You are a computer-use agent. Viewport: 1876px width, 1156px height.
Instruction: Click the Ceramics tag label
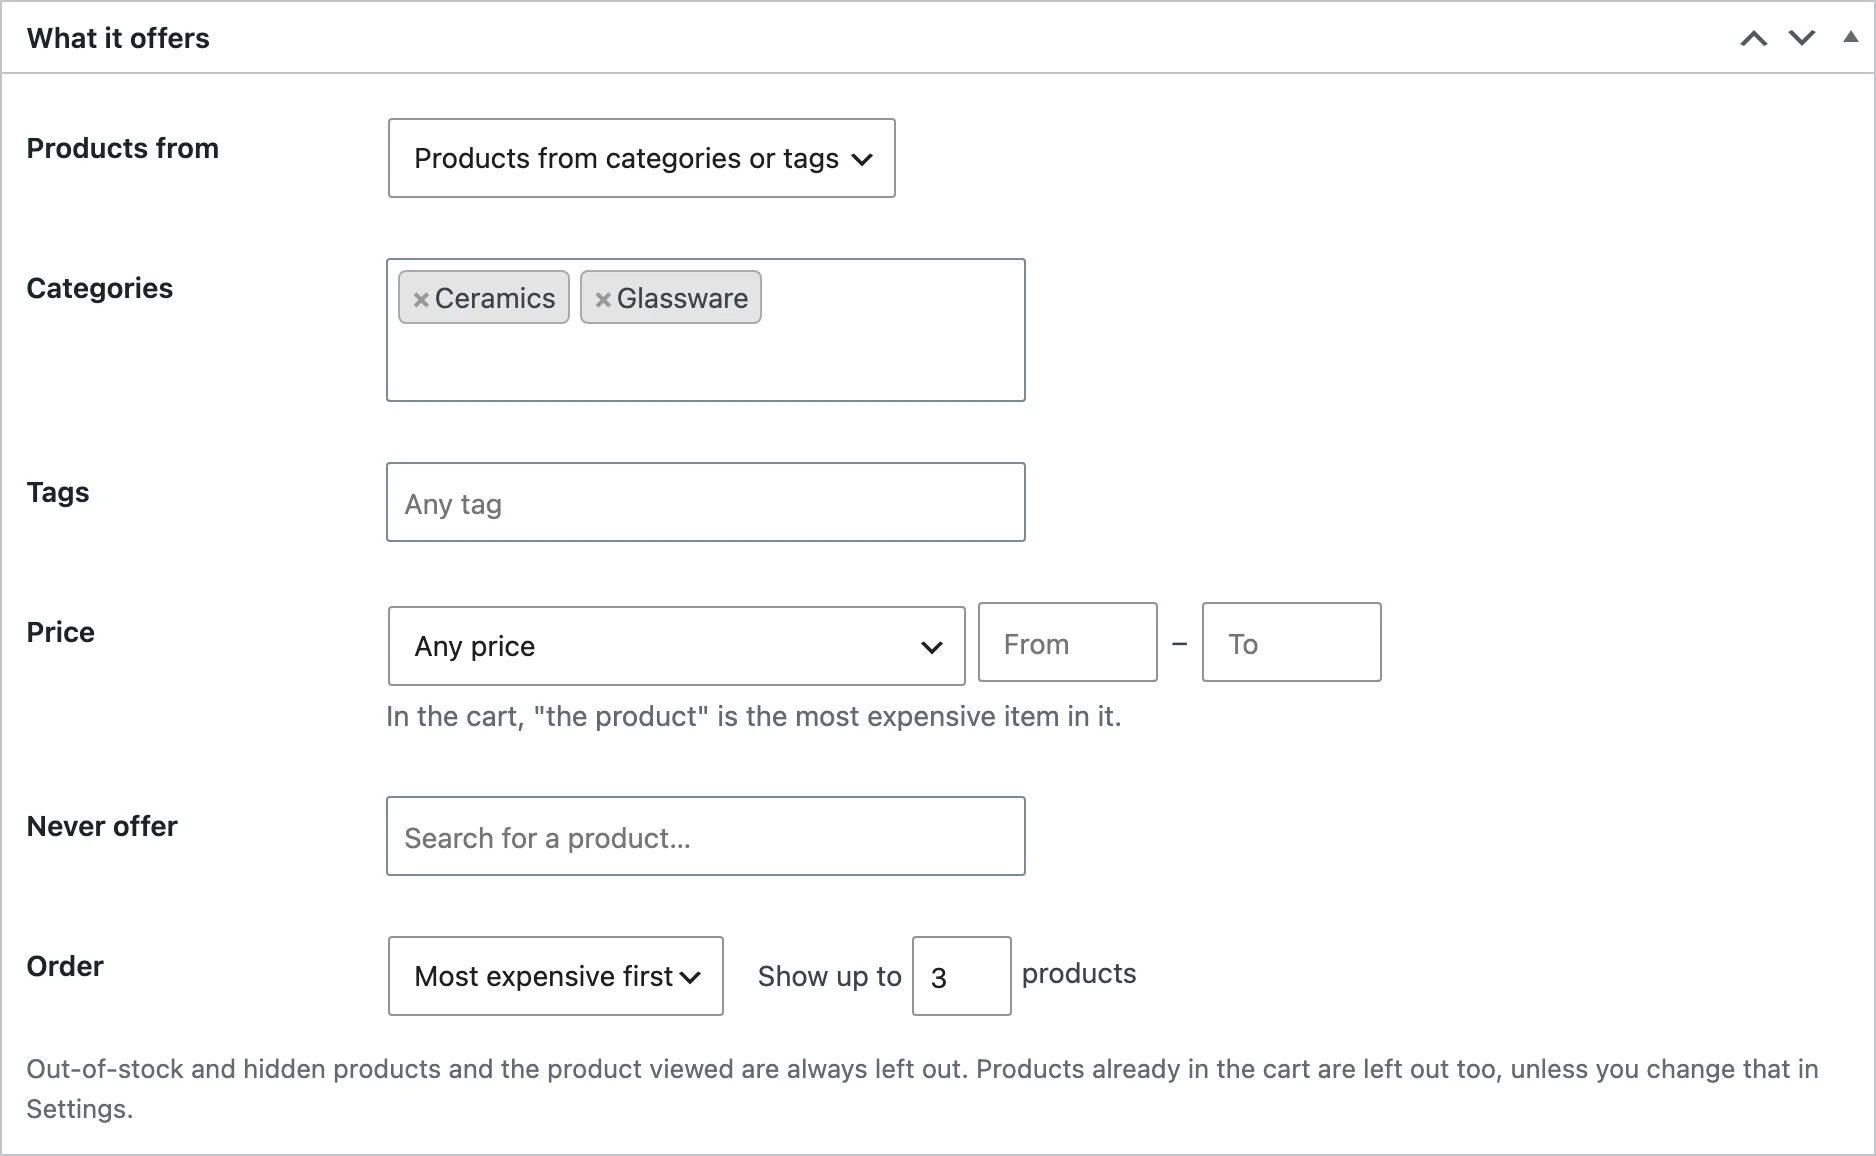pos(495,298)
